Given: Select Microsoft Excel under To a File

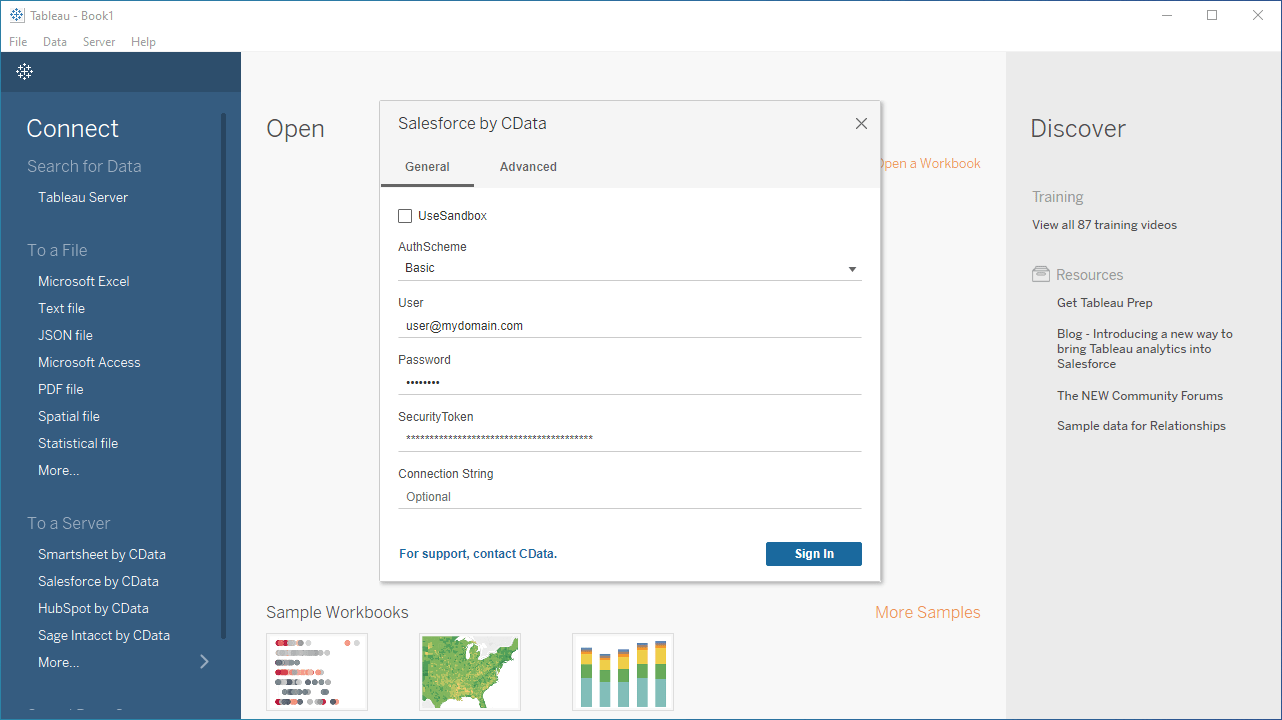Looking at the screenshot, I should (x=83, y=281).
